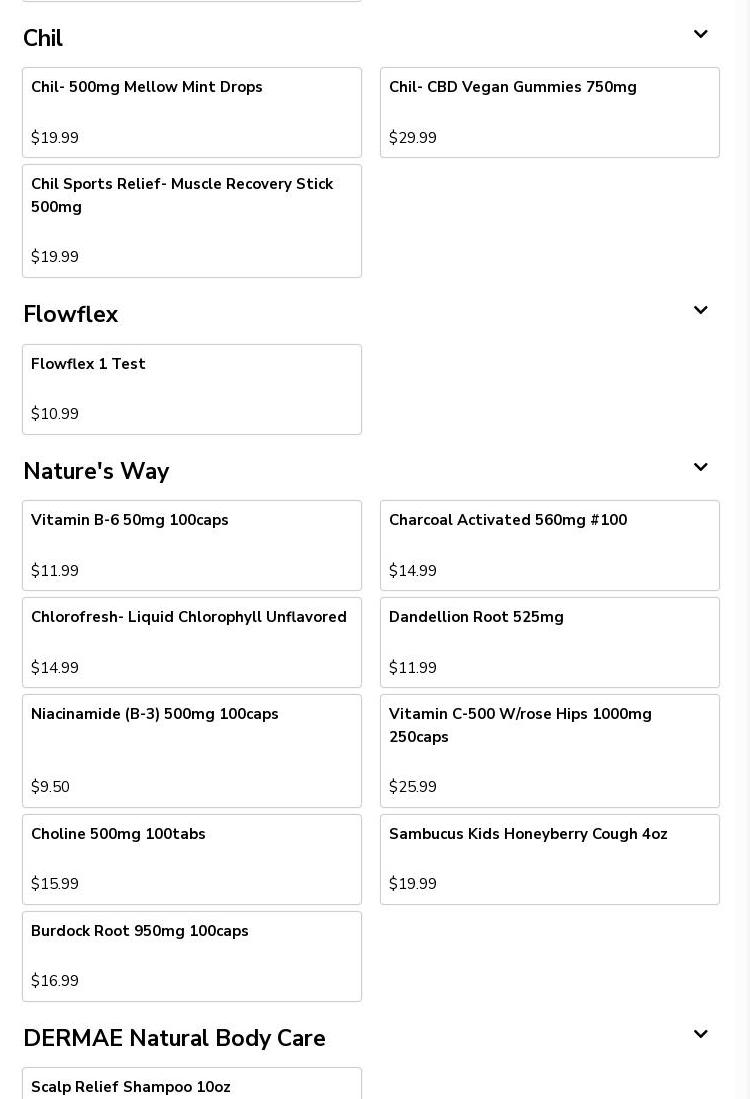Pick Vitamin C-500 W/rose Hips 1000mg

pos(550,750)
